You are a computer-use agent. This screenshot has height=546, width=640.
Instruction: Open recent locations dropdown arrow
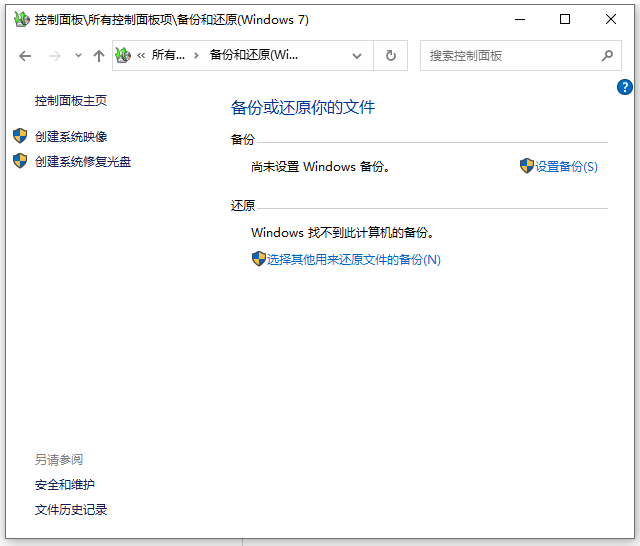coord(78,55)
